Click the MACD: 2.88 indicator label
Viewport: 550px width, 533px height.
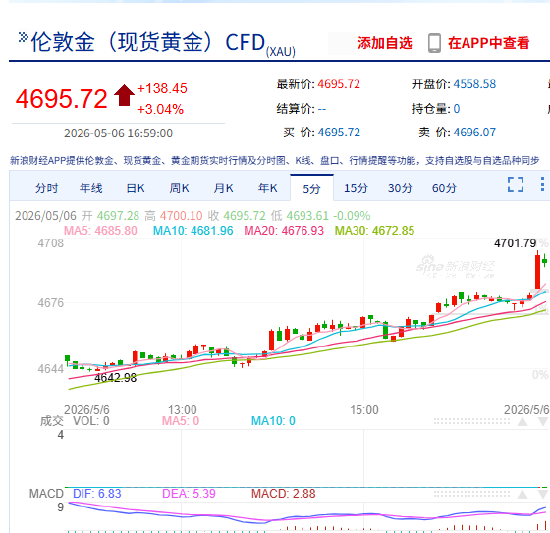(283, 494)
